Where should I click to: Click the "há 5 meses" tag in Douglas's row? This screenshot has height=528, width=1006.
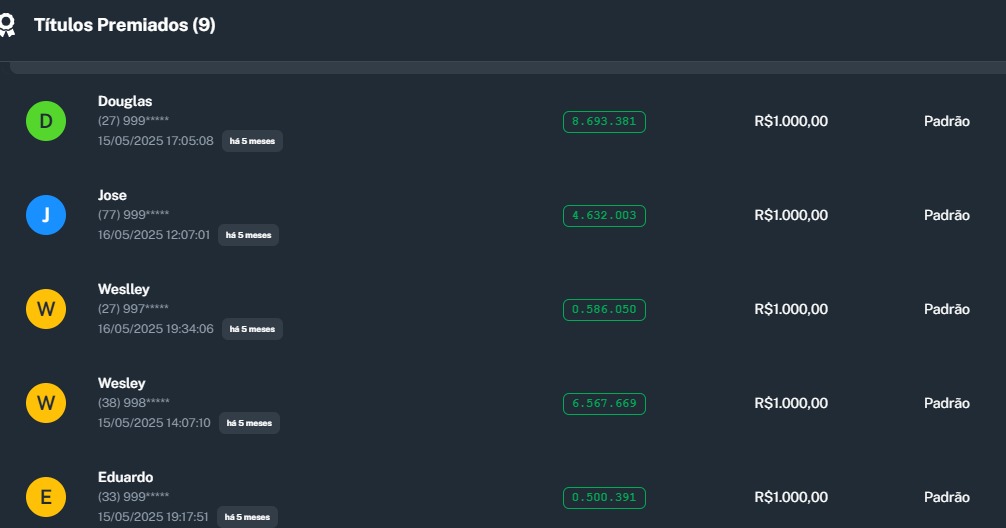(252, 141)
